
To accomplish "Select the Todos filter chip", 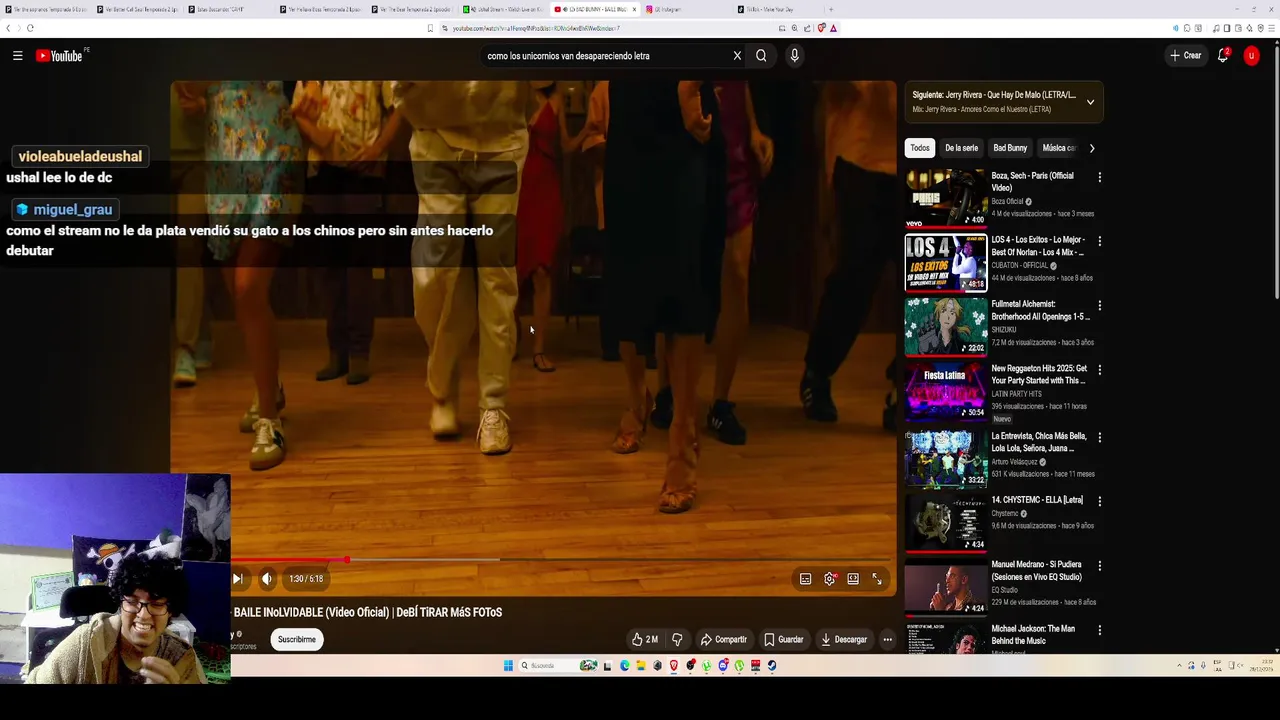I will [x=920, y=148].
